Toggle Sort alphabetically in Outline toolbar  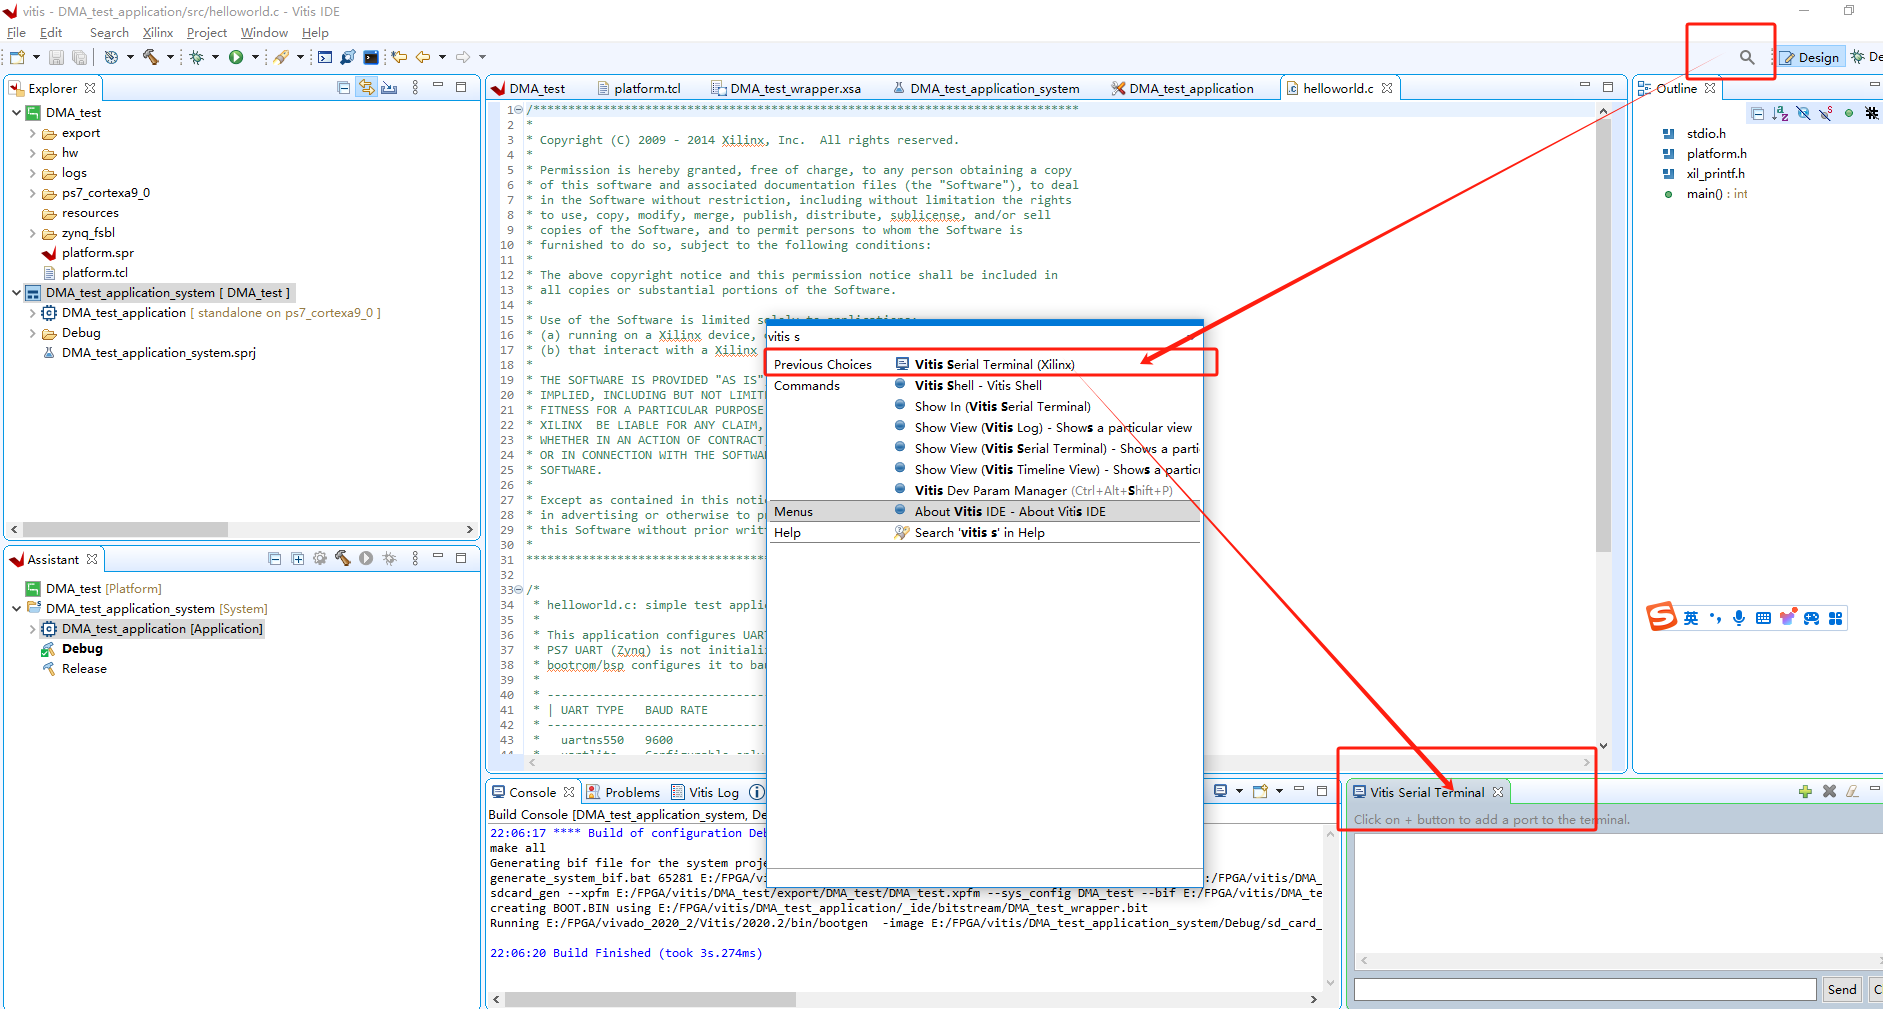pyautogui.click(x=1780, y=113)
